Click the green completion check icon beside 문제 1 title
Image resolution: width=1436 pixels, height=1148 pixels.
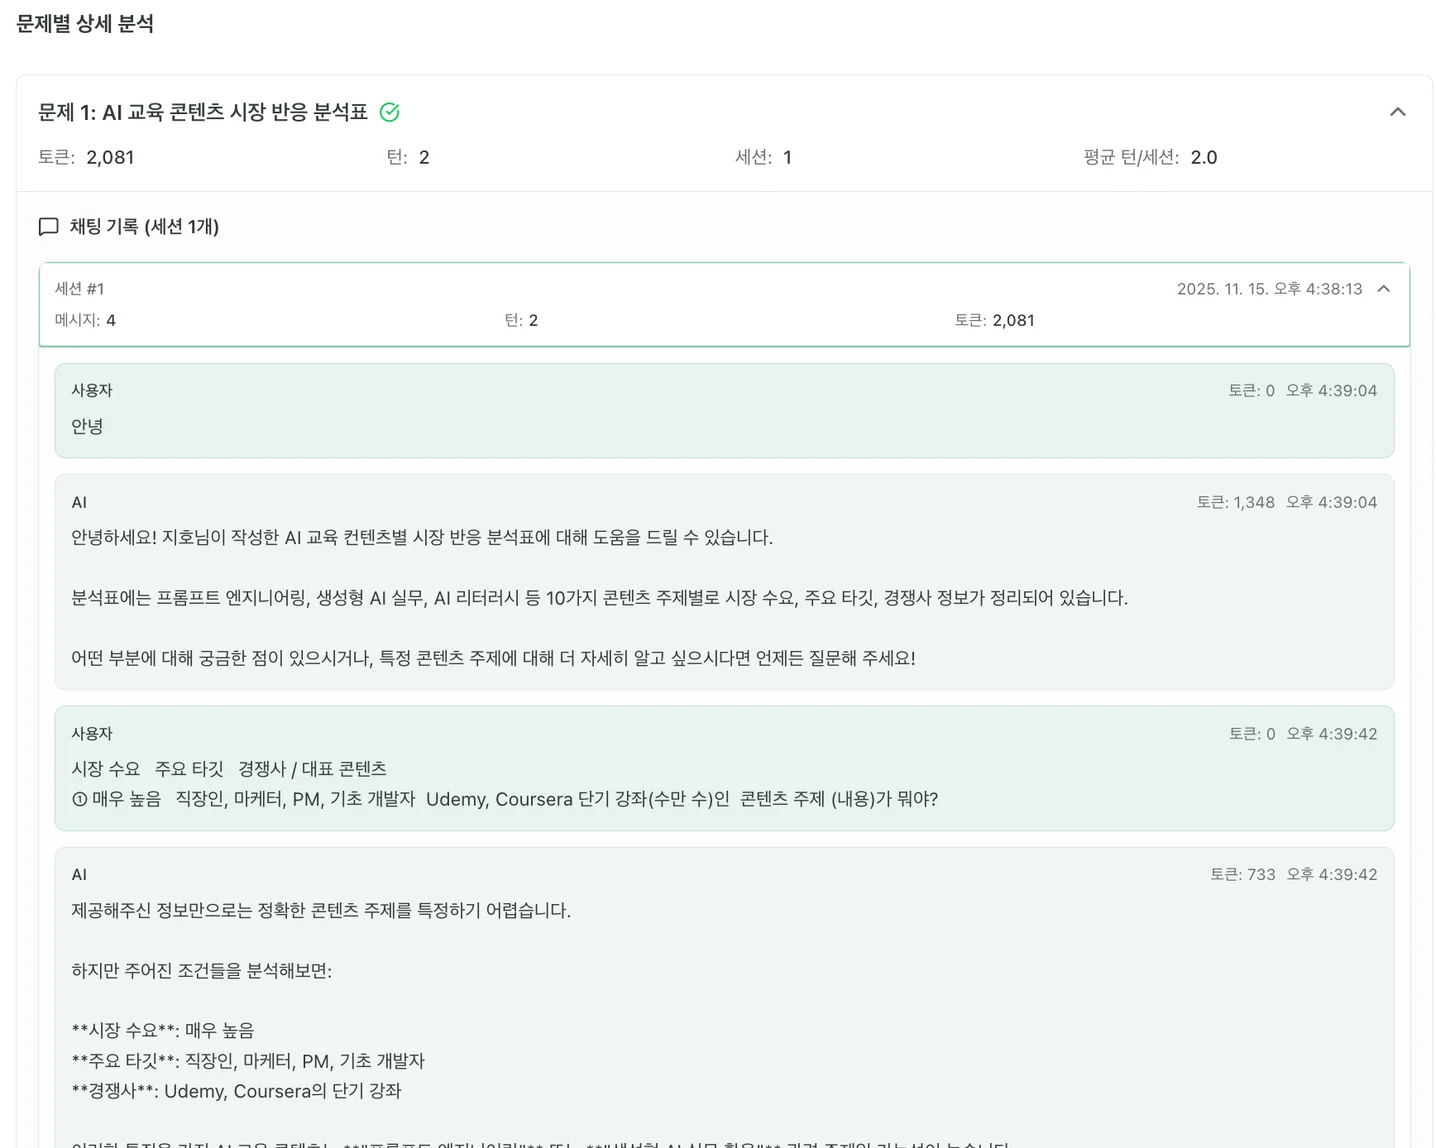point(390,112)
